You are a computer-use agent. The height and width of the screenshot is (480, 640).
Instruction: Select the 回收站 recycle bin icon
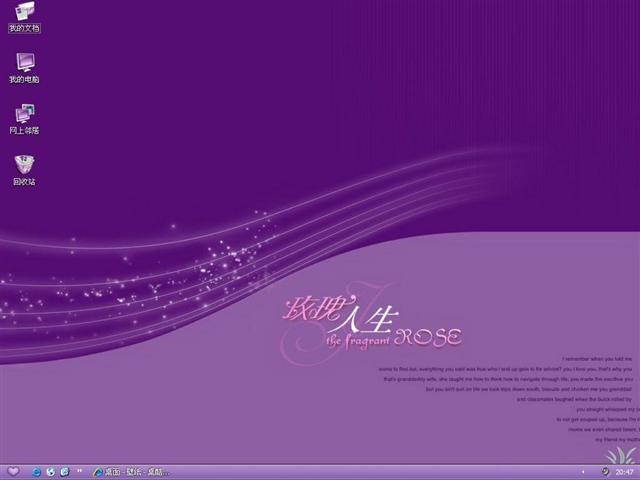tap(24, 164)
